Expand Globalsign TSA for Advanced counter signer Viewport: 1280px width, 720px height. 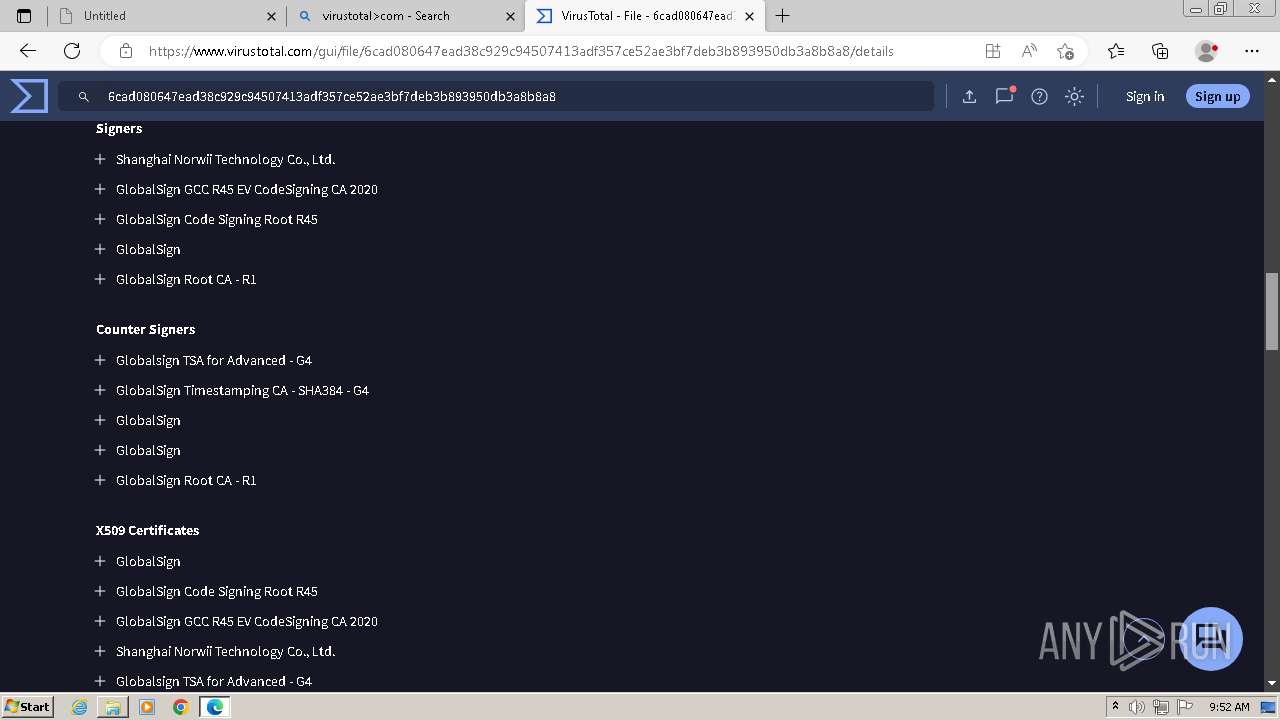pos(100,360)
